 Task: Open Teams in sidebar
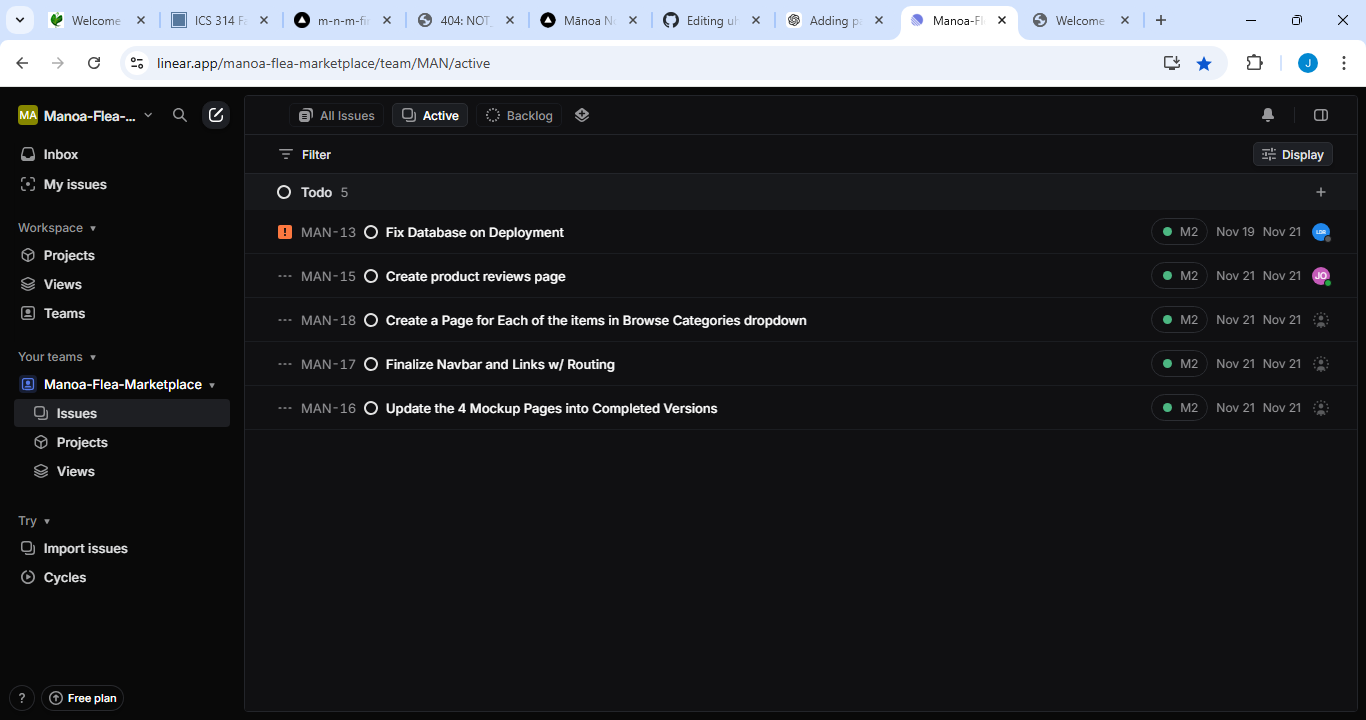pyautogui.click(x=122, y=313)
